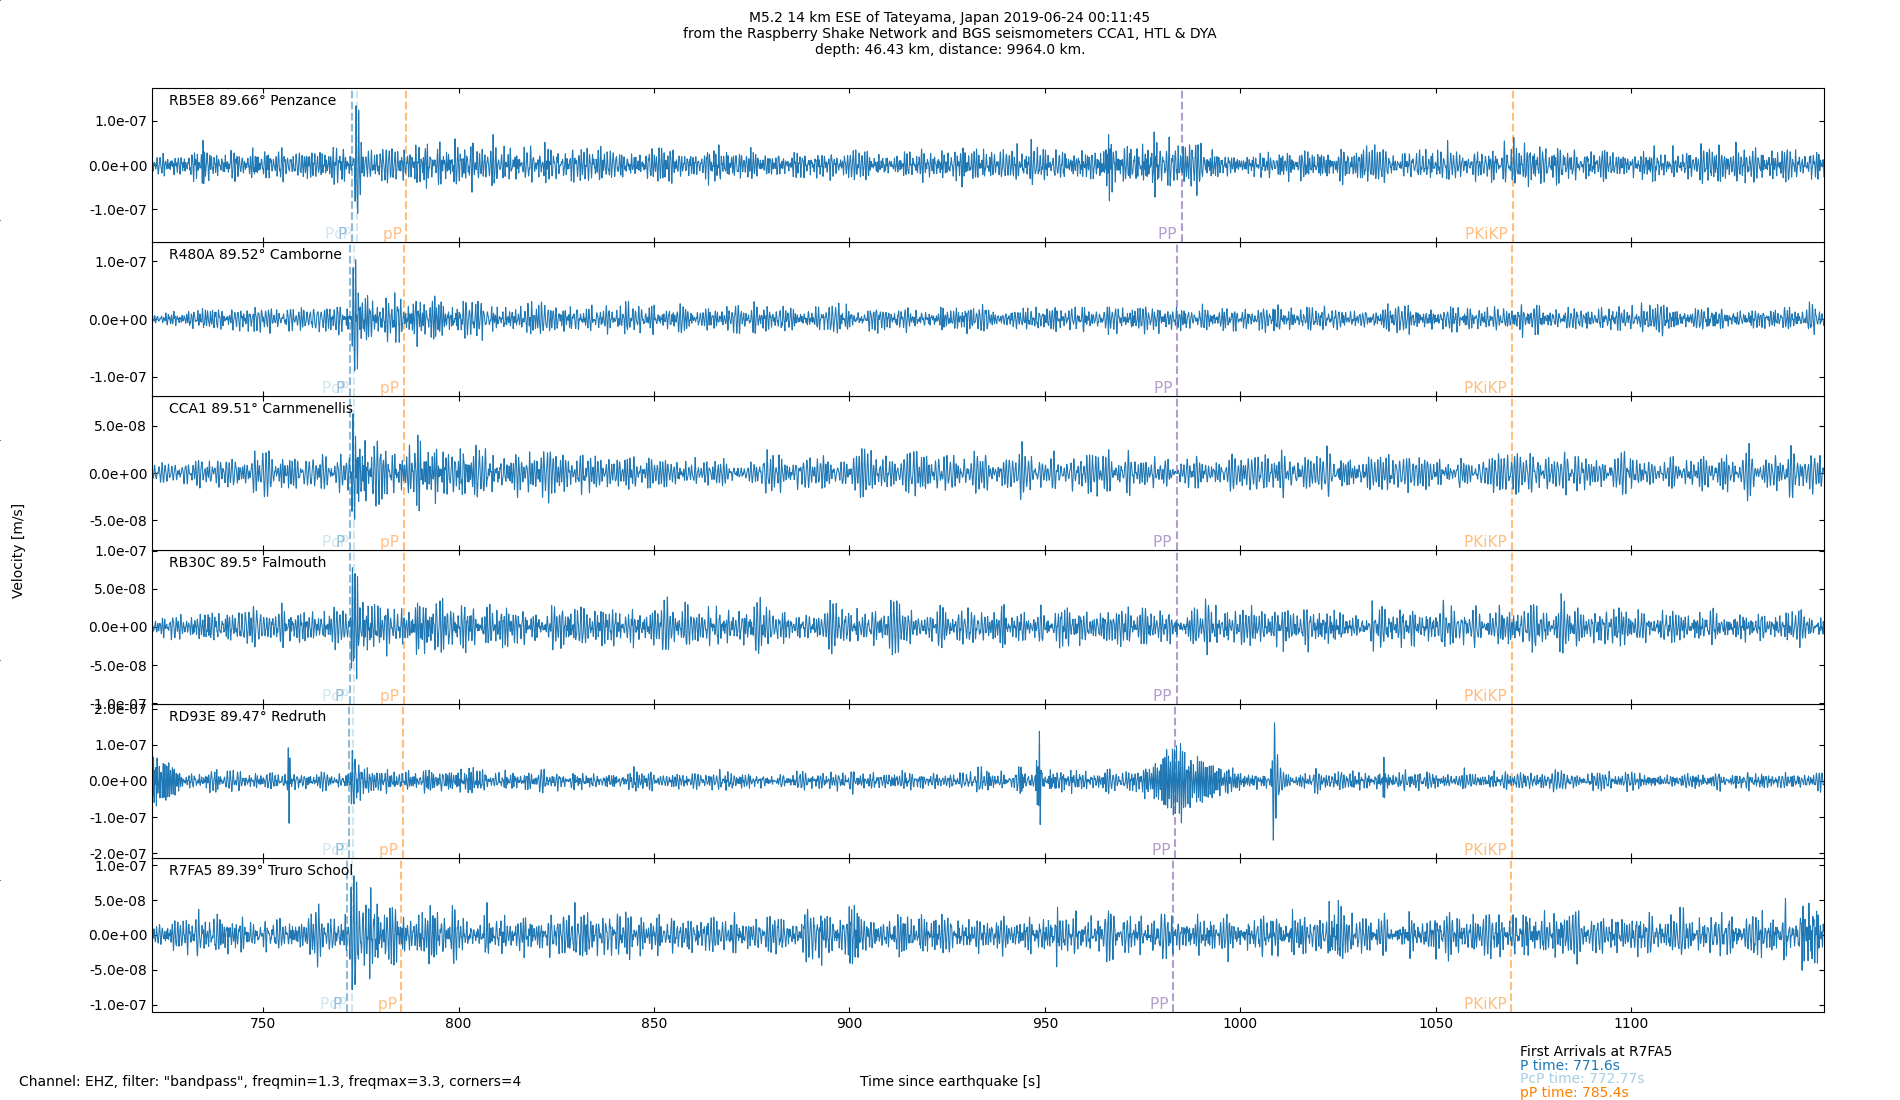Image resolution: width=1900 pixels, height=1100 pixels.
Task: Select the PKiKP phase label in the Penzance panel
Action: pos(1486,234)
